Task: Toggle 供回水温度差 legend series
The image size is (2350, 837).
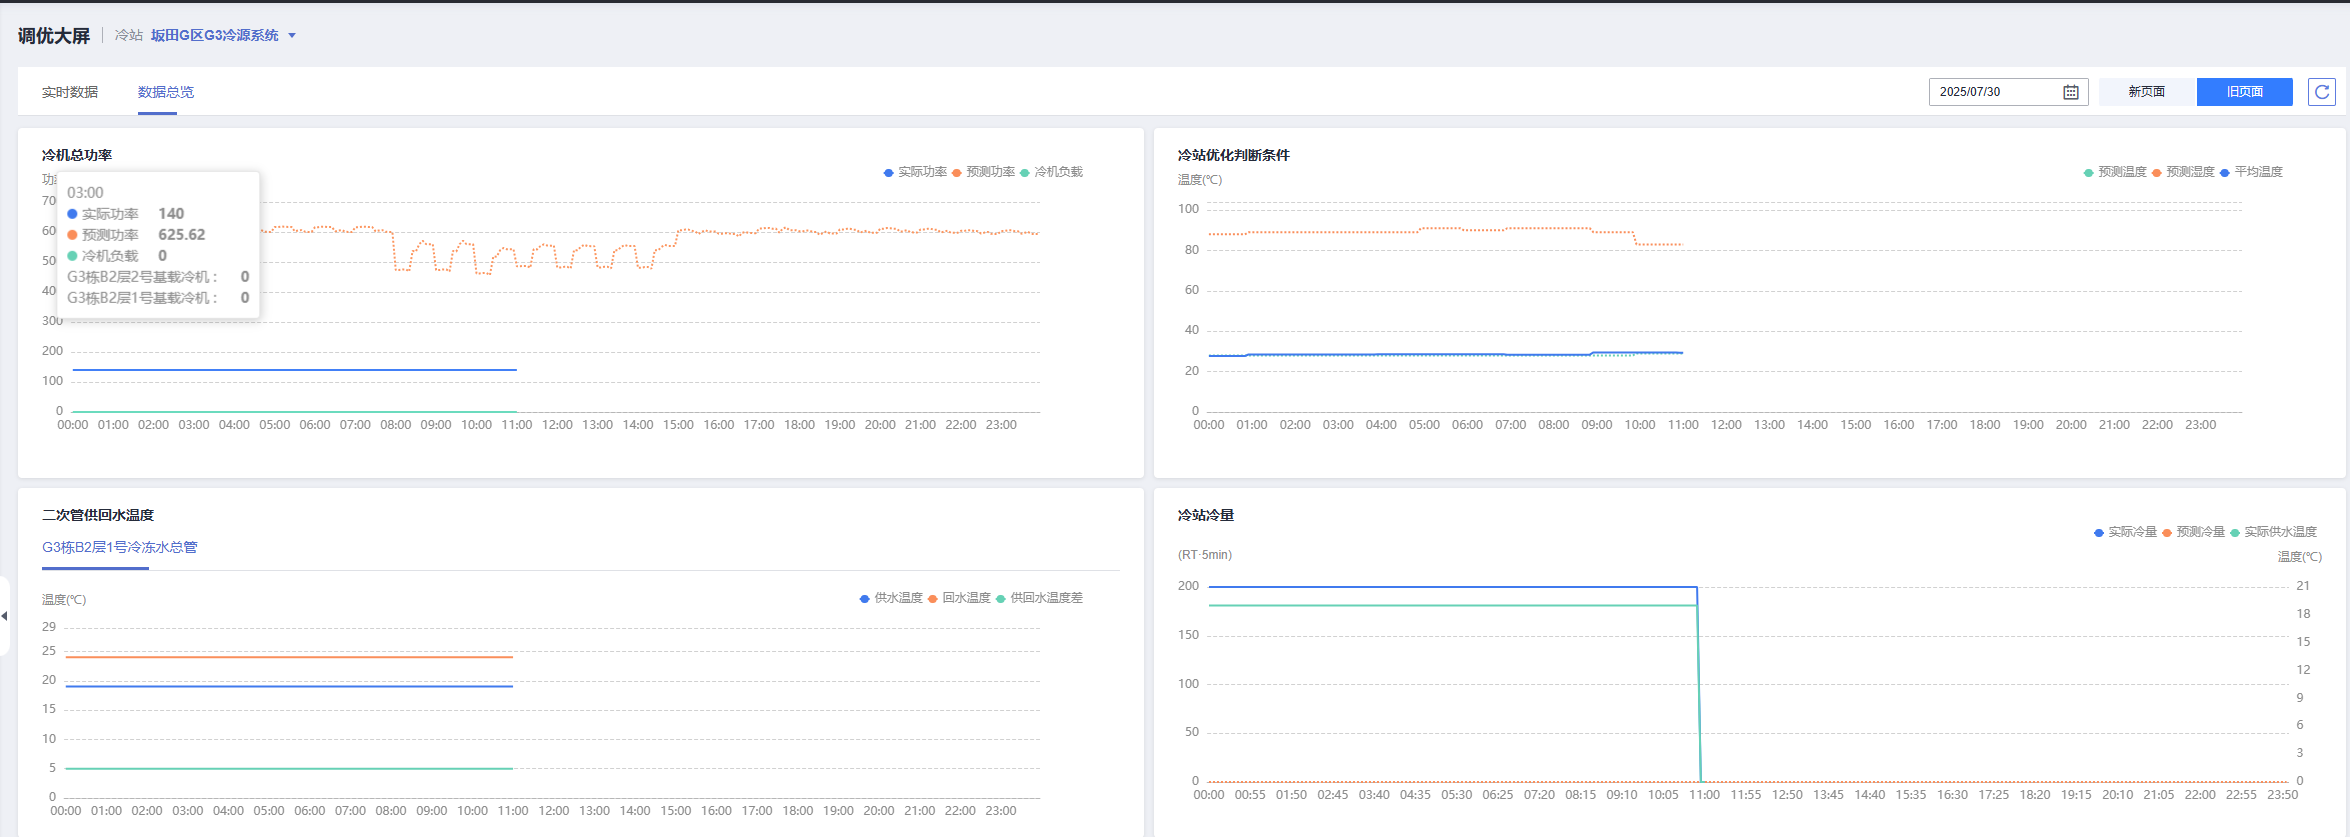Action: [x=1039, y=598]
